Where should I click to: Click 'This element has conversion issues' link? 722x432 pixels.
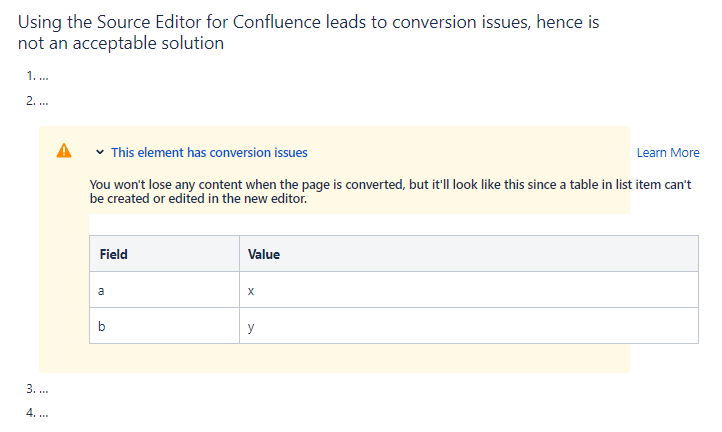coord(209,152)
